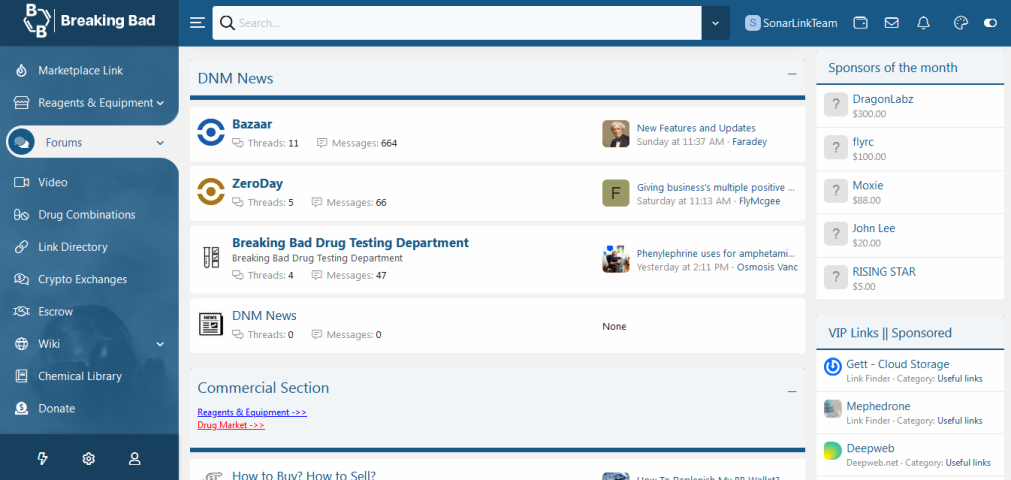Viewport: 1011px width, 480px height.
Task: Open the user profile sidebar footer icon
Action: point(134,459)
